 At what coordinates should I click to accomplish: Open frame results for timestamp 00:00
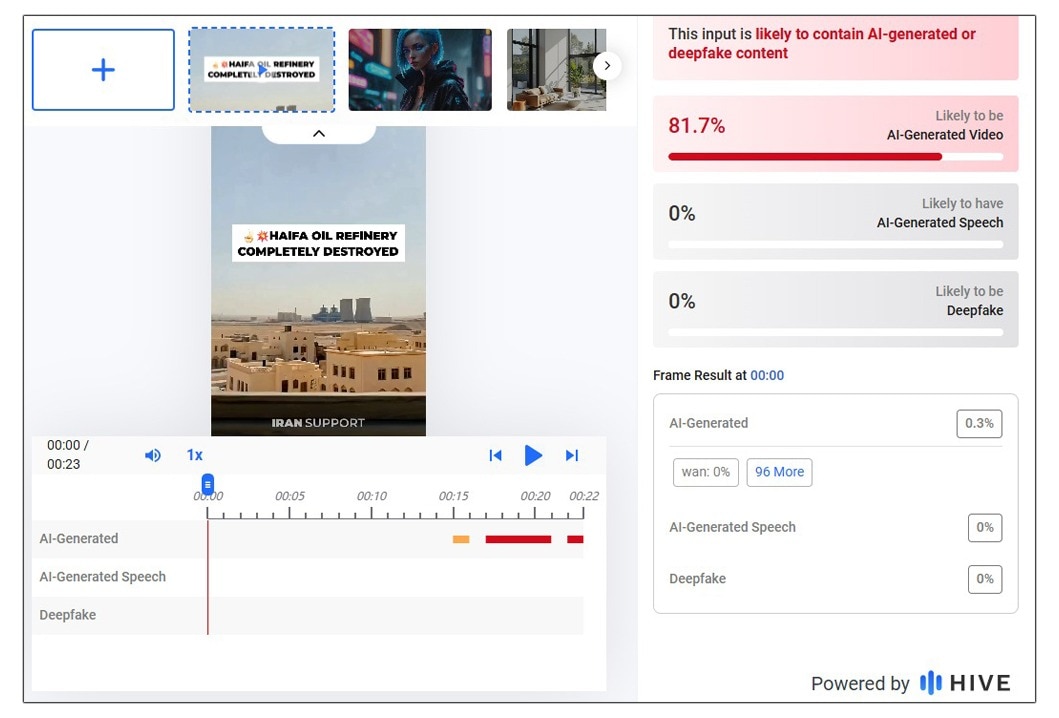pos(767,375)
